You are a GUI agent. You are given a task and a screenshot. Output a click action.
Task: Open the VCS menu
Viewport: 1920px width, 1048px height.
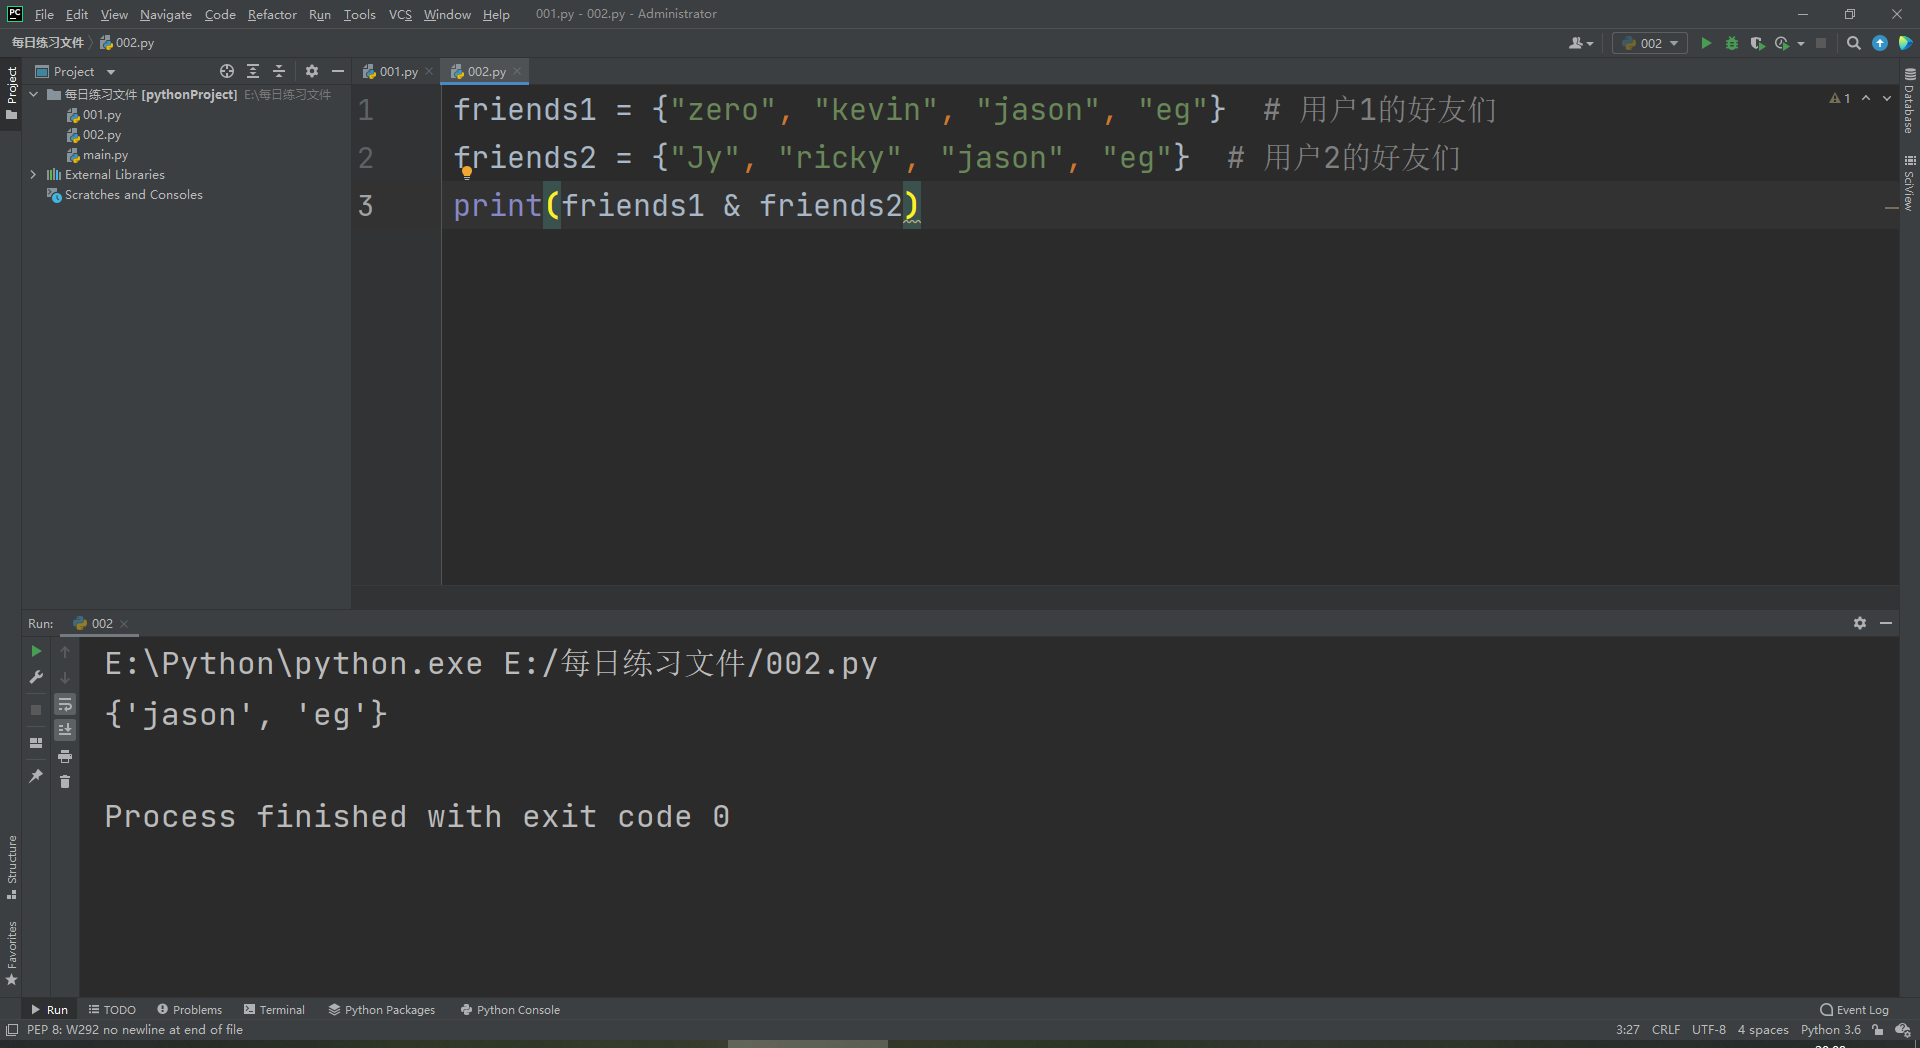(400, 14)
